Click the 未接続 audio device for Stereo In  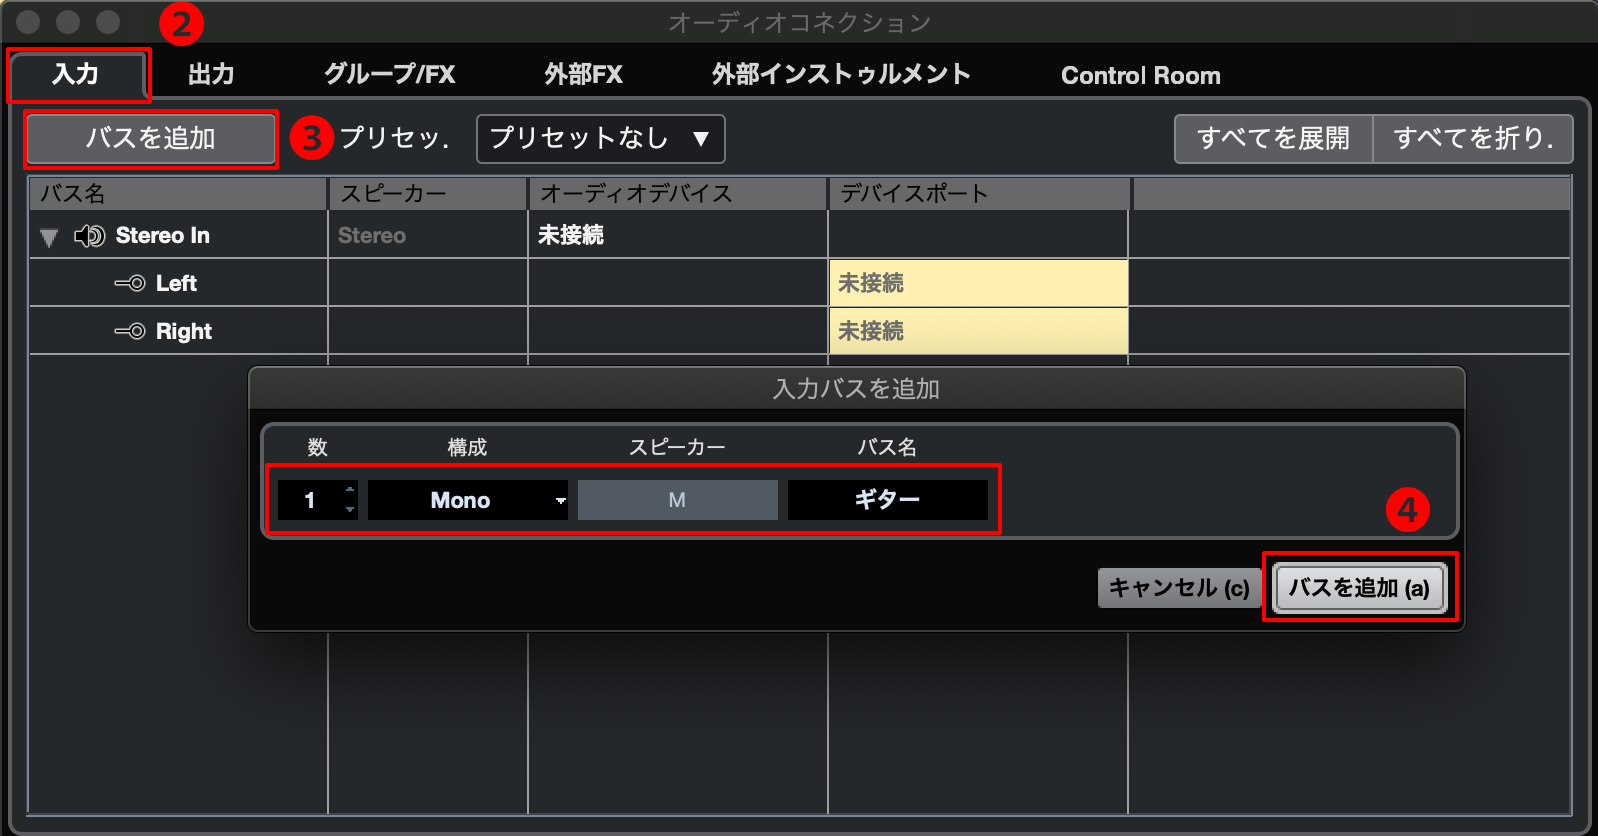tap(571, 236)
